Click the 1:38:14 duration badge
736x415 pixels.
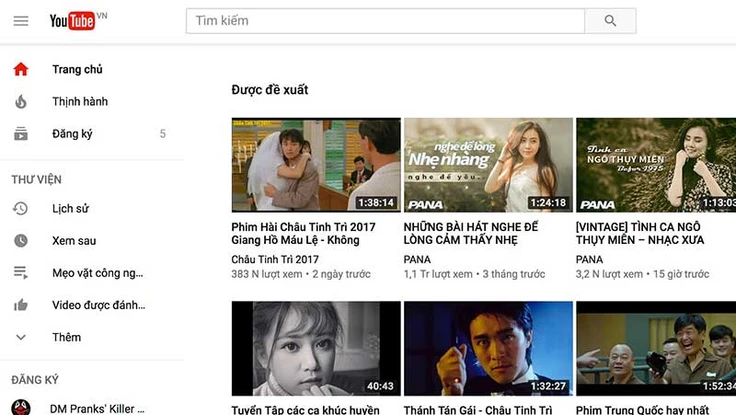[x=376, y=202]
